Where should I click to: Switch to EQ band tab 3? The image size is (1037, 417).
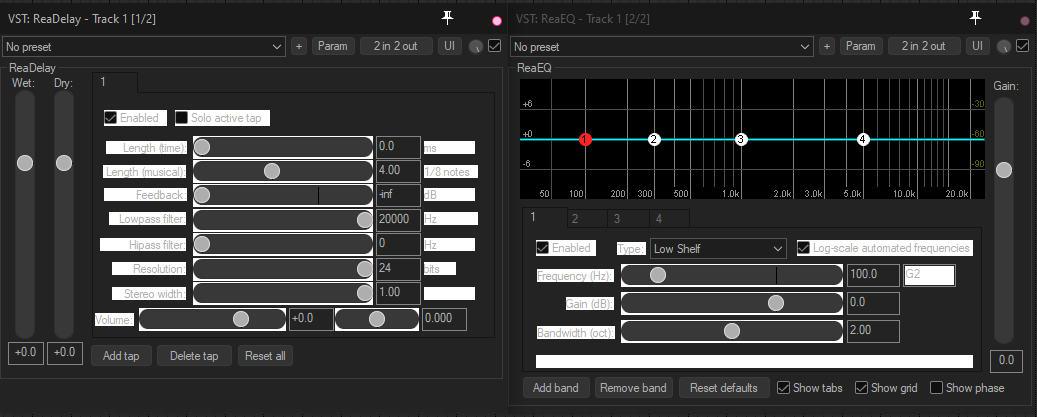[628, 219]
